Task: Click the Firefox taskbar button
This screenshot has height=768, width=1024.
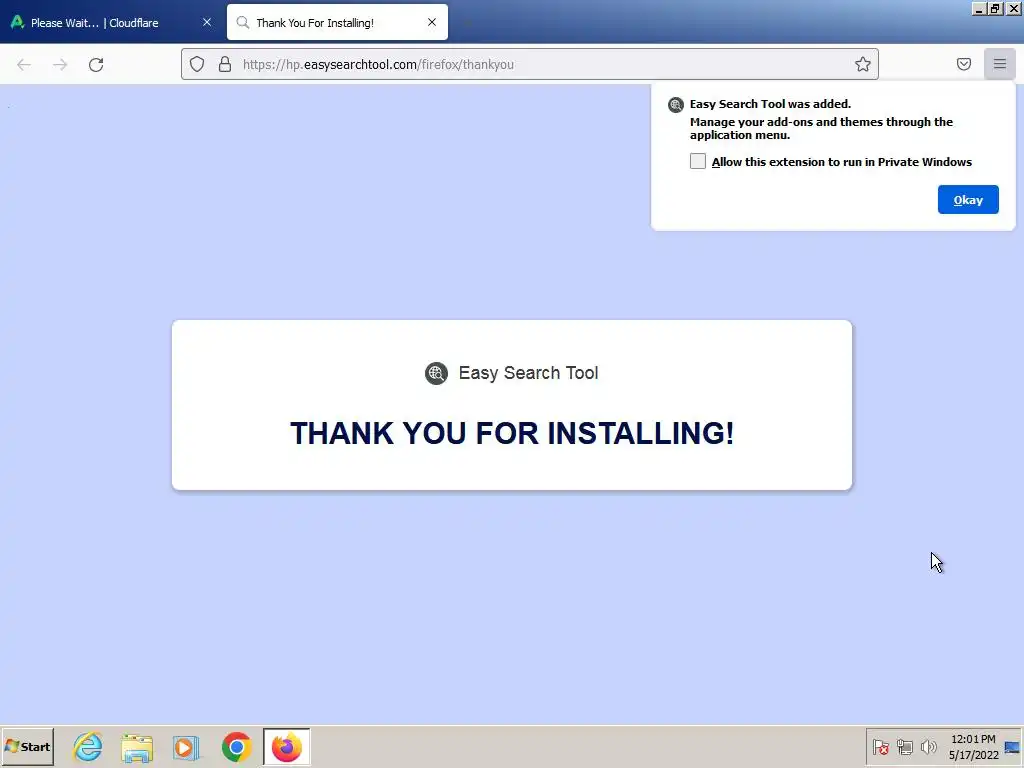Action: pyautogui.click(x=287, y=747)
